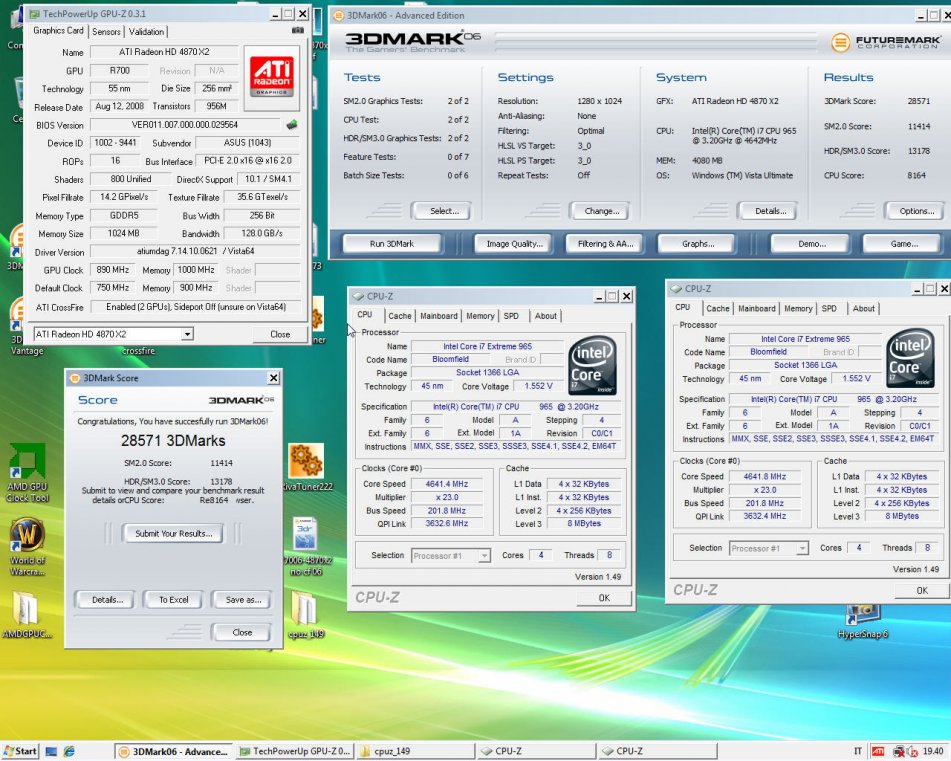Open Graphs in 3DMark06
Viewport: 951px width, 761px height.
(x=697, y=244)
